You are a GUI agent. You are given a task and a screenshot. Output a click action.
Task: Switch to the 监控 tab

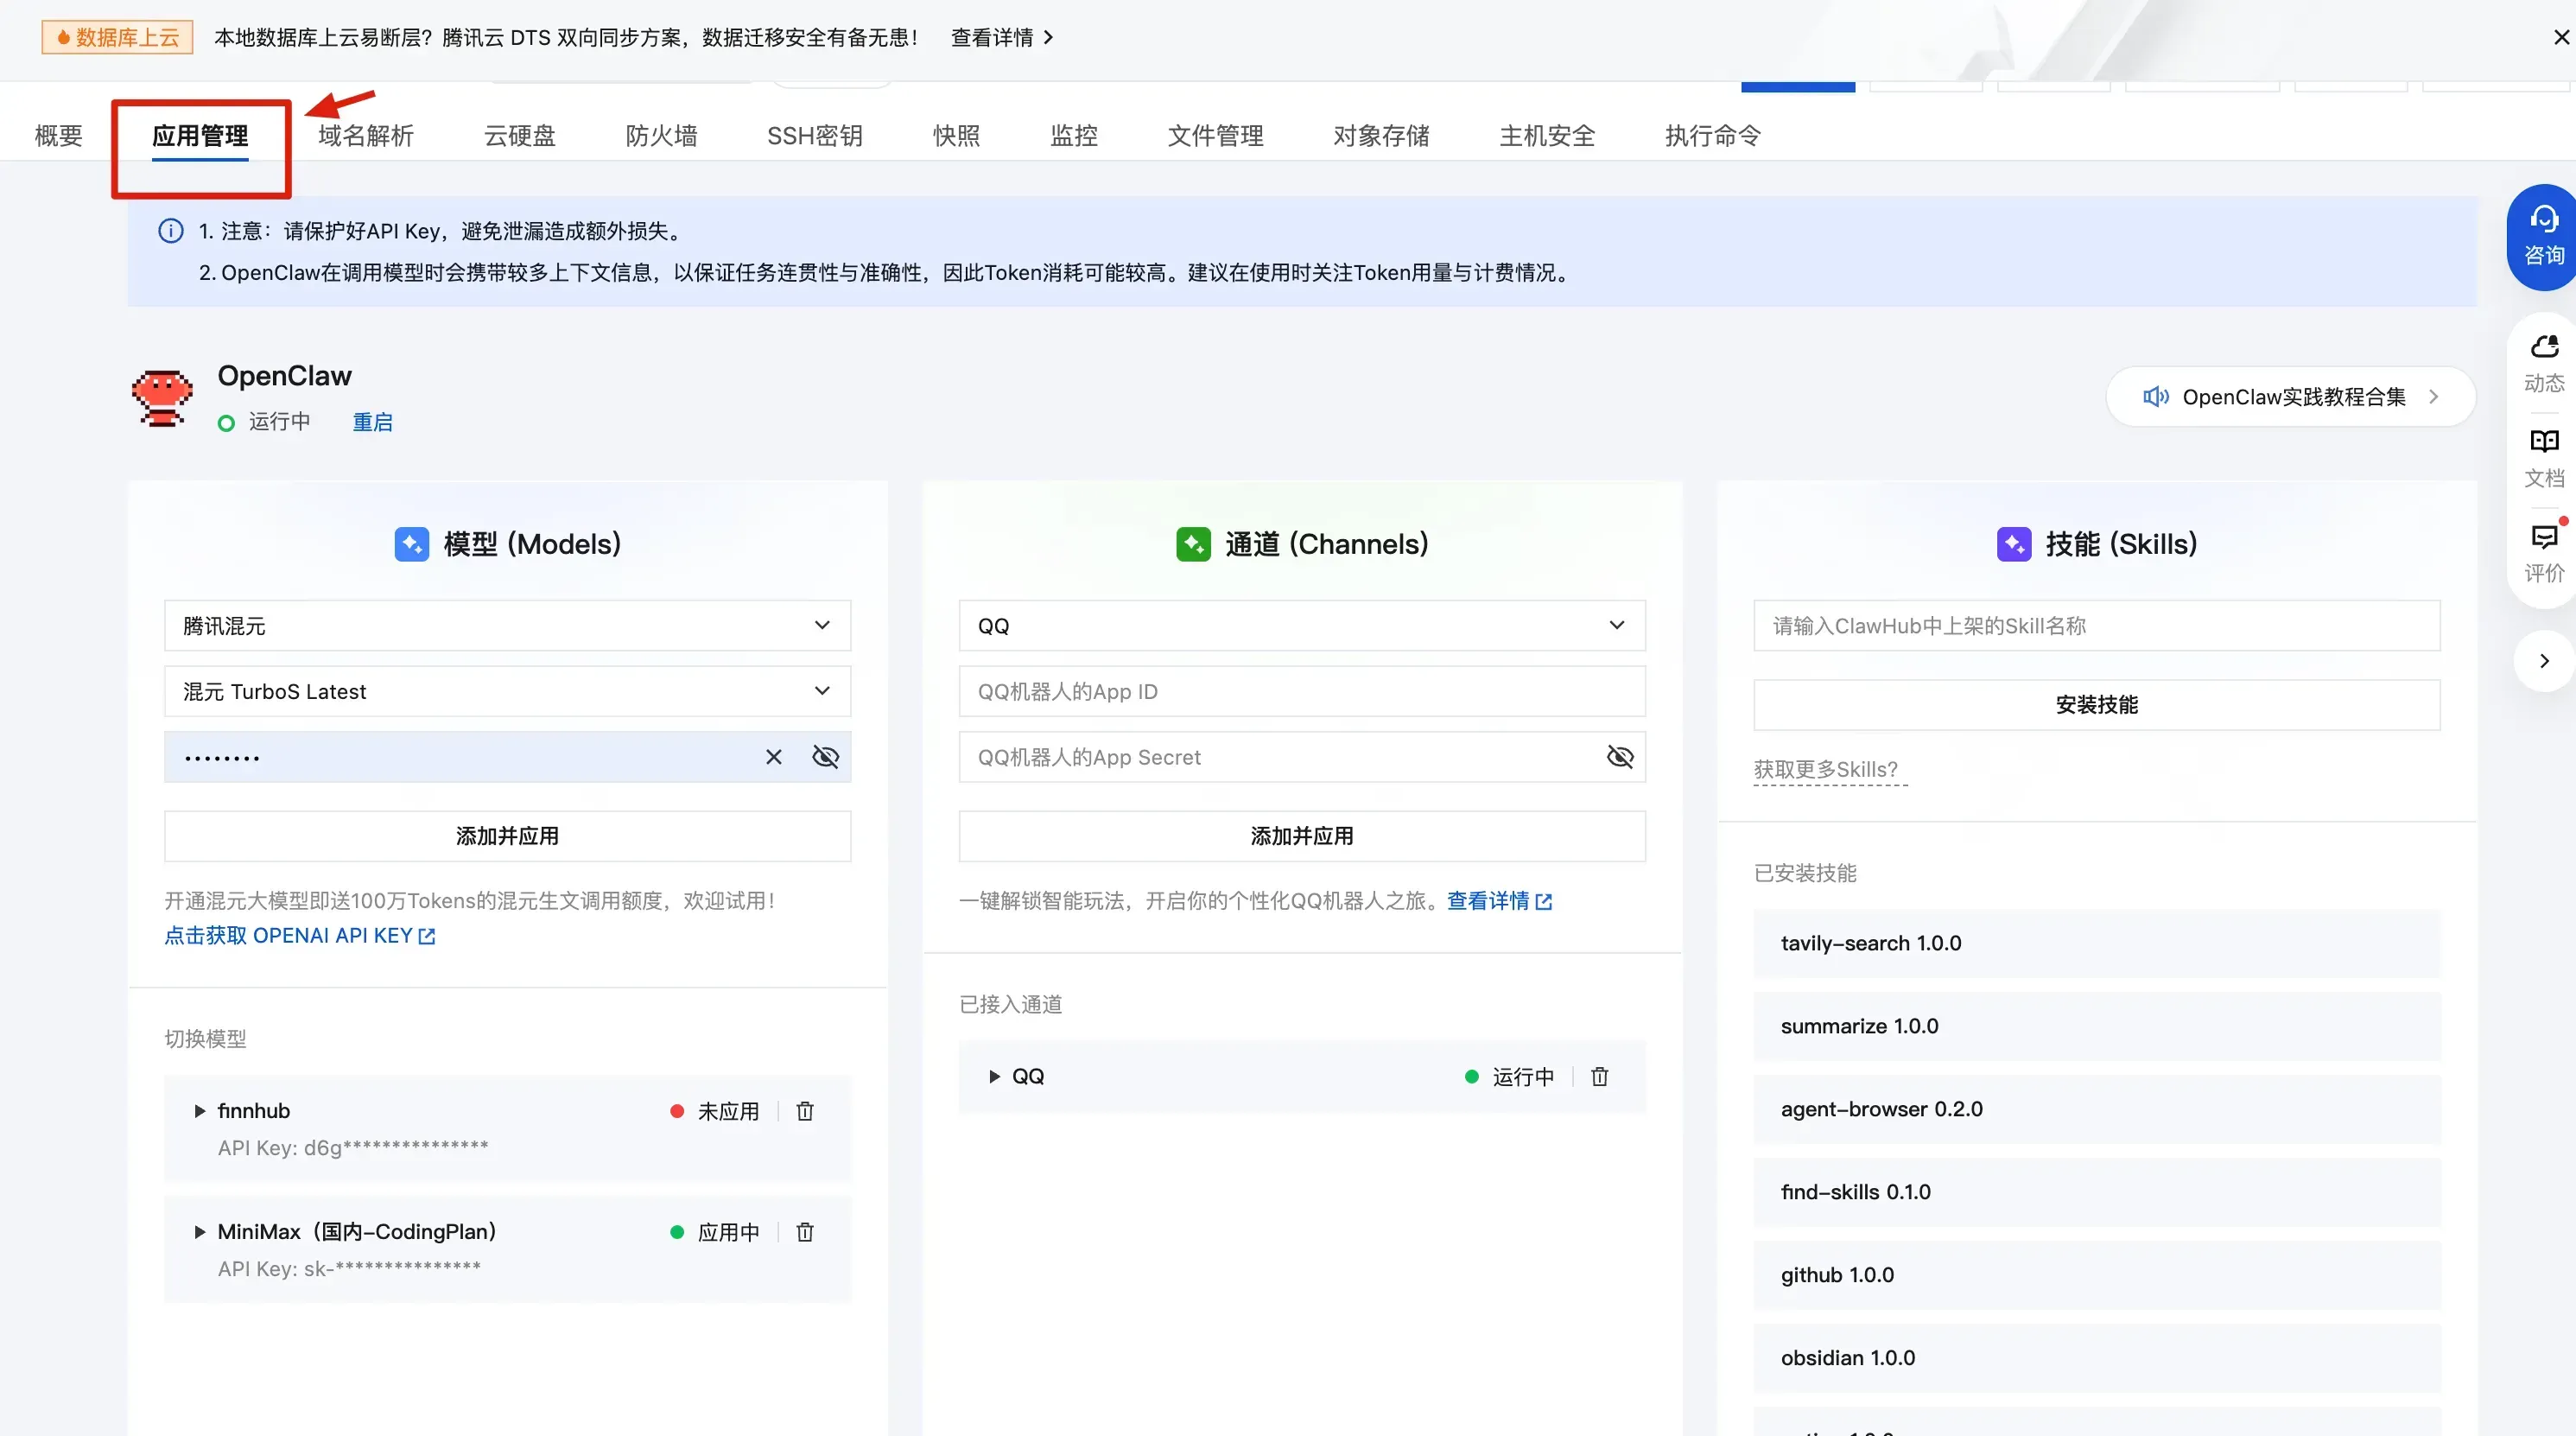point(1073,136)
